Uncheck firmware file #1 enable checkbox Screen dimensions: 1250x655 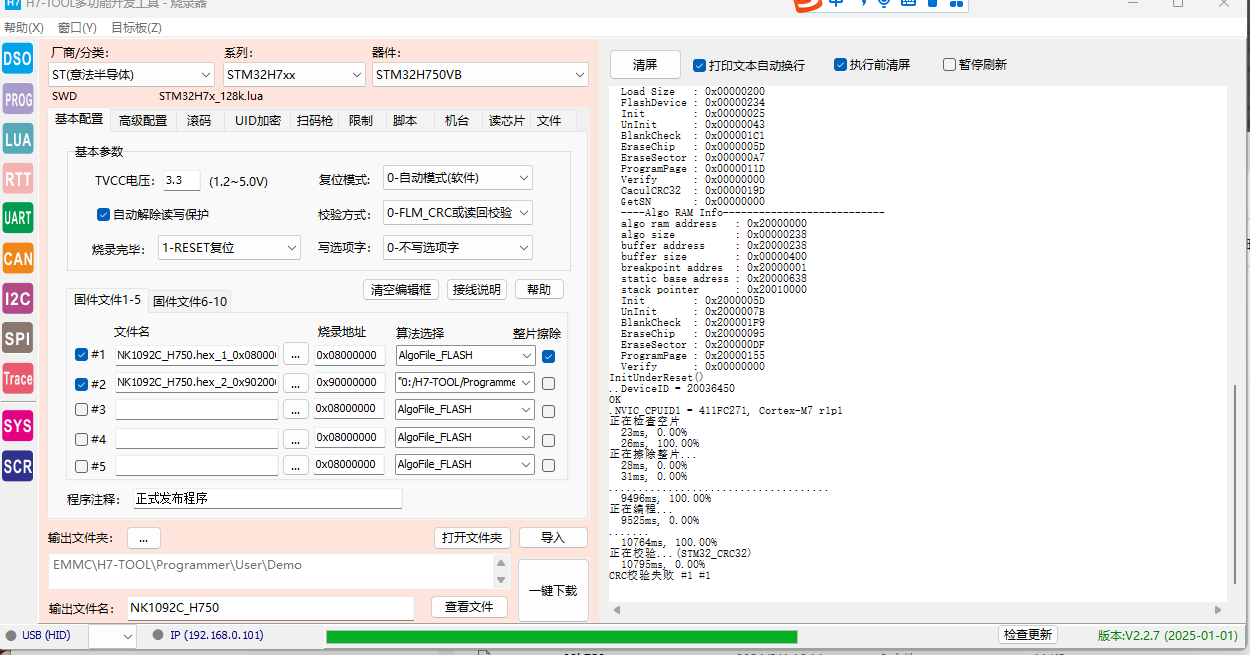(x=81, y=354)
